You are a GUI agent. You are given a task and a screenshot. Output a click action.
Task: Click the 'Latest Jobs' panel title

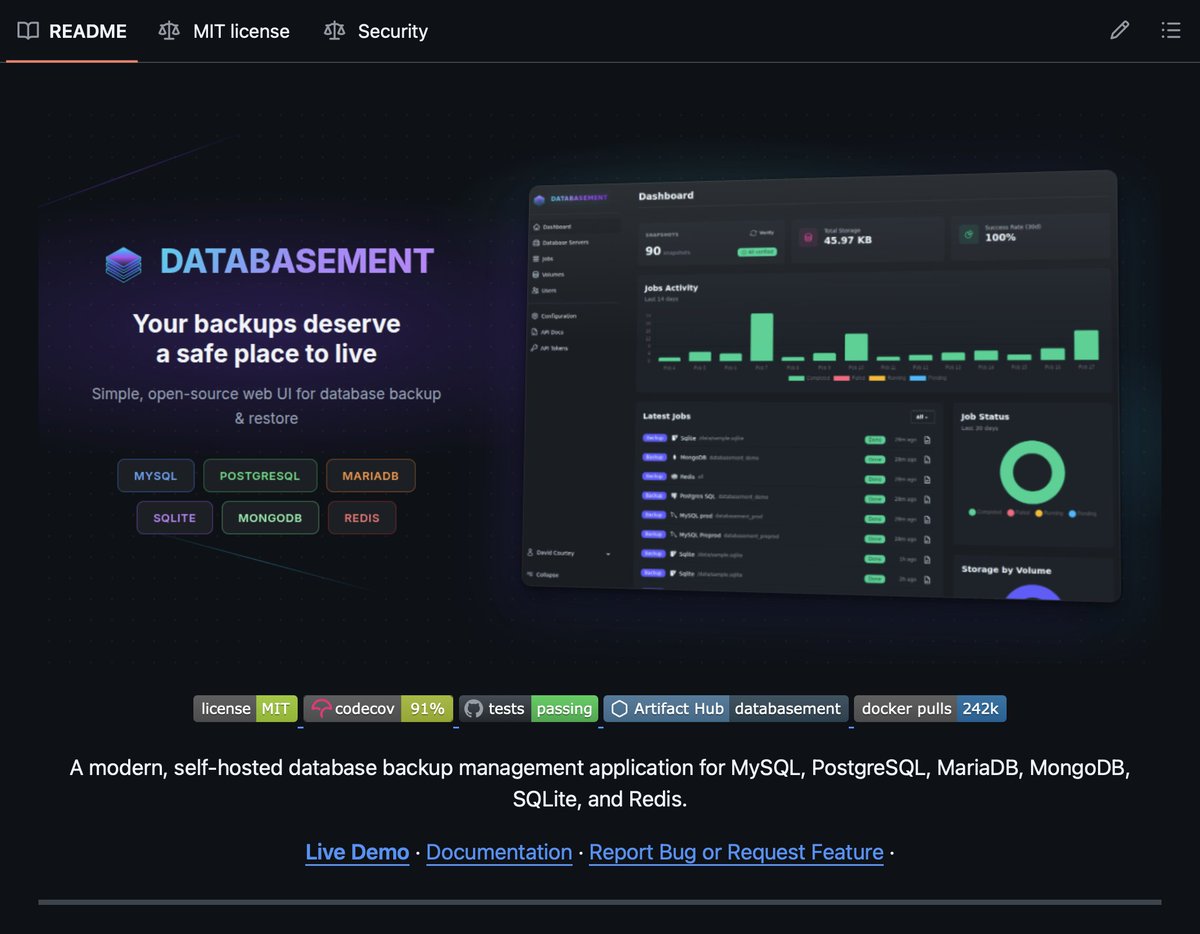coord(667,416)
